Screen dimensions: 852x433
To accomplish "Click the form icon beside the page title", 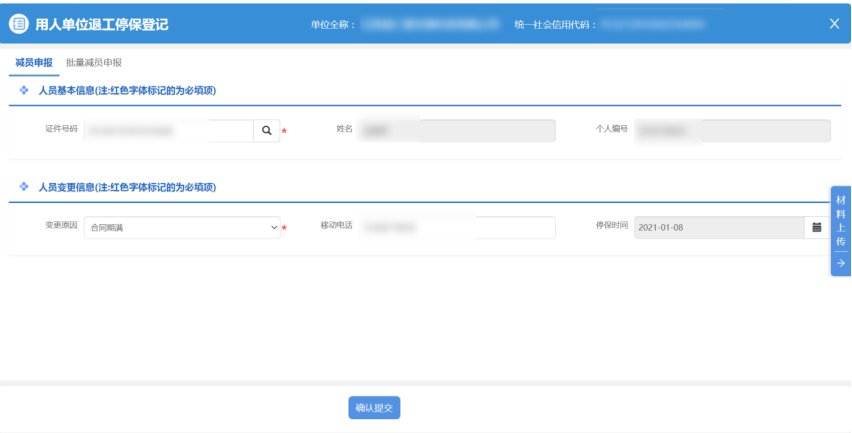I will tap(19, 24).
